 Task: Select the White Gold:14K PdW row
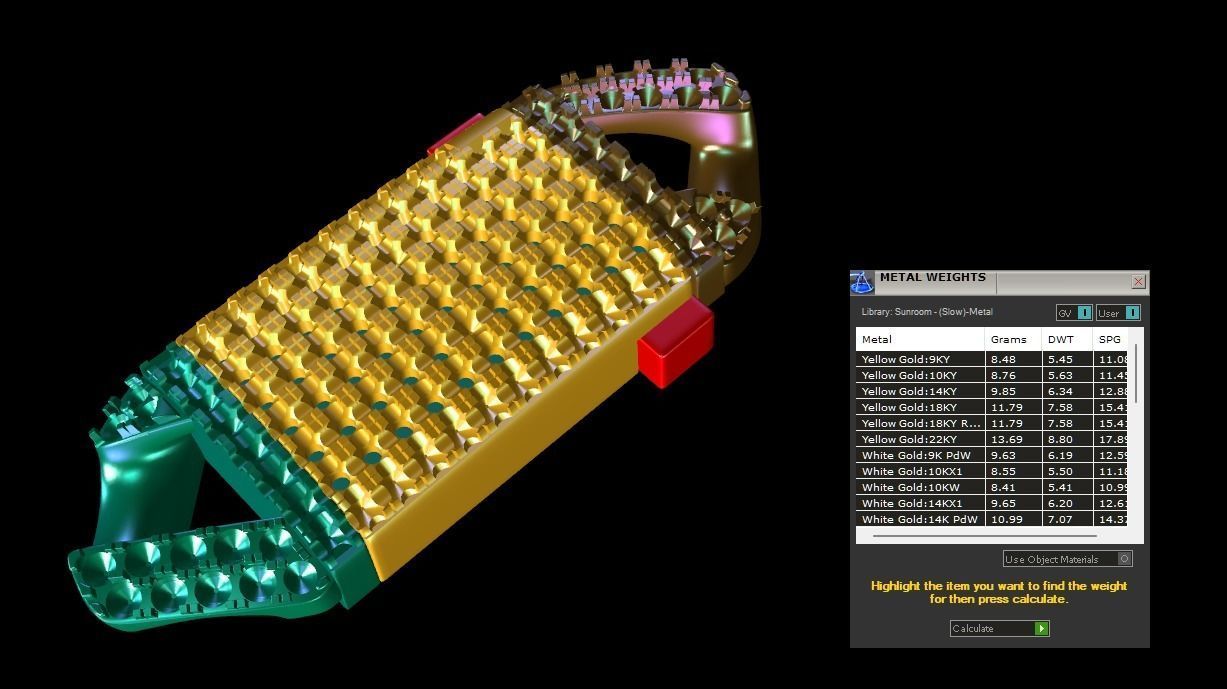[x=992, y=519]
